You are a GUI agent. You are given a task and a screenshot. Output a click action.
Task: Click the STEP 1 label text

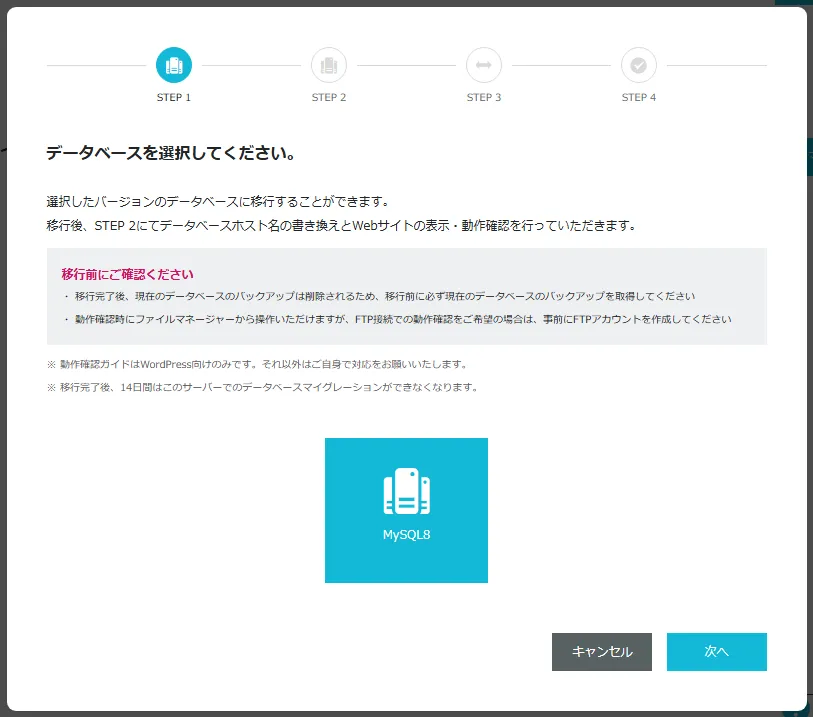point(174,98)
